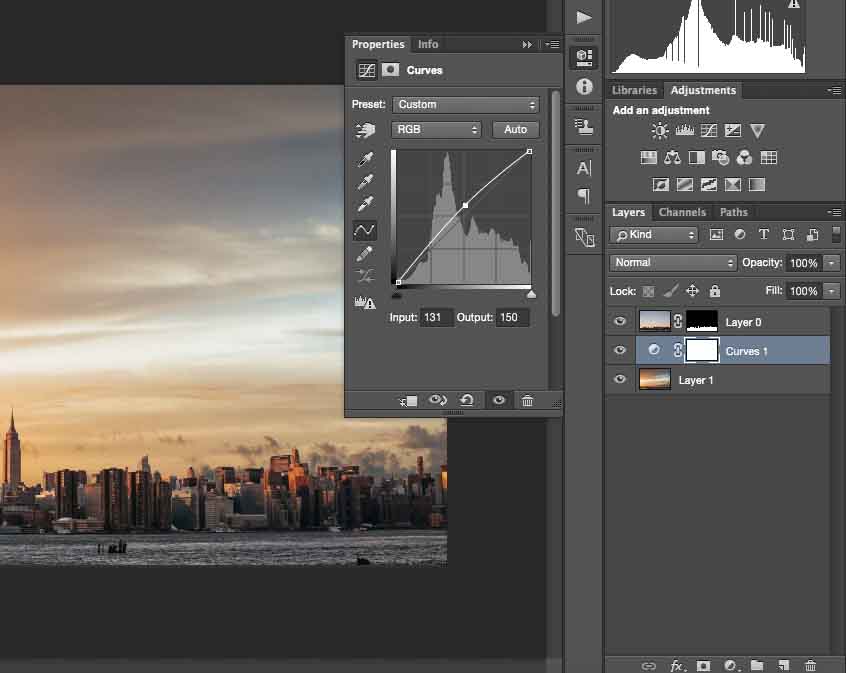The image size is (846, 673).
Task: Pick the gray point eyedropper in Curves
Action: (x=365, y=182)
